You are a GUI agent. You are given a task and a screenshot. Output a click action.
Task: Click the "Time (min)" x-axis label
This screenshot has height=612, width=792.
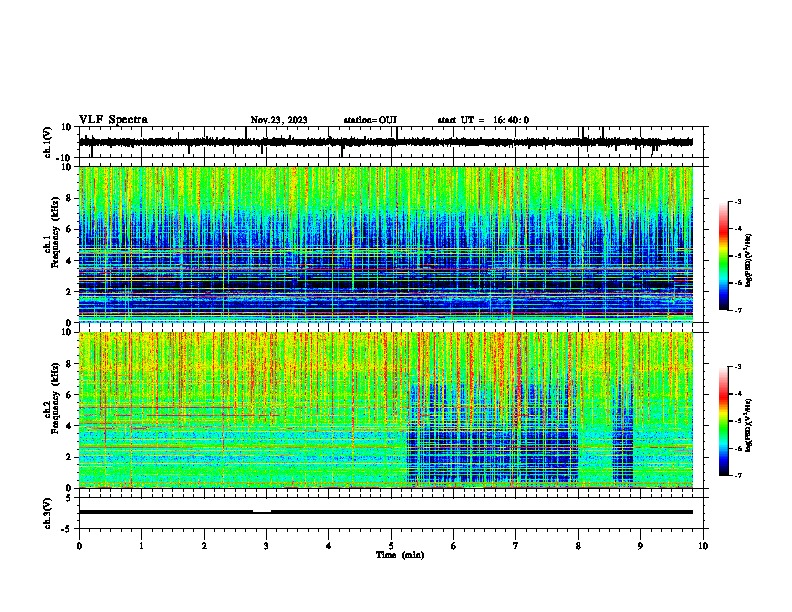(x=400, y=555)
